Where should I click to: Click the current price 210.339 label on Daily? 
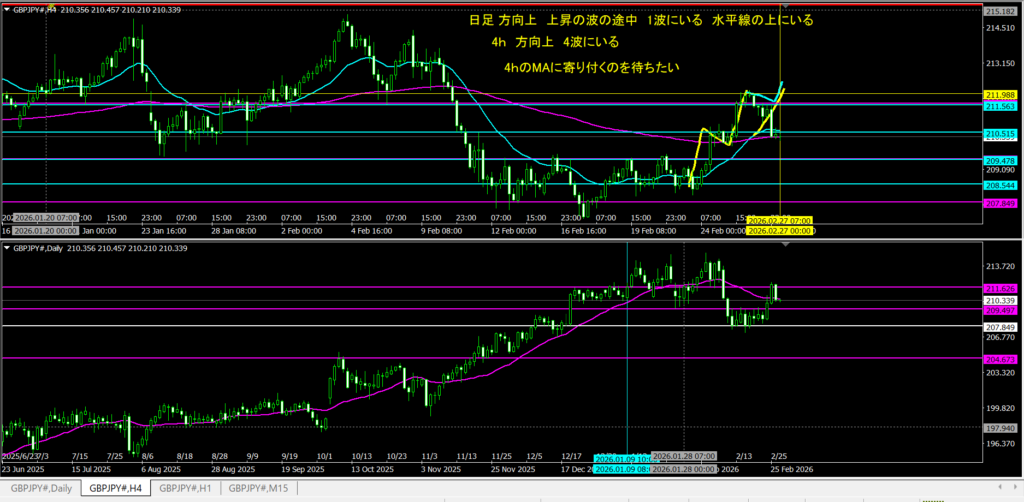click(1001, 300)
